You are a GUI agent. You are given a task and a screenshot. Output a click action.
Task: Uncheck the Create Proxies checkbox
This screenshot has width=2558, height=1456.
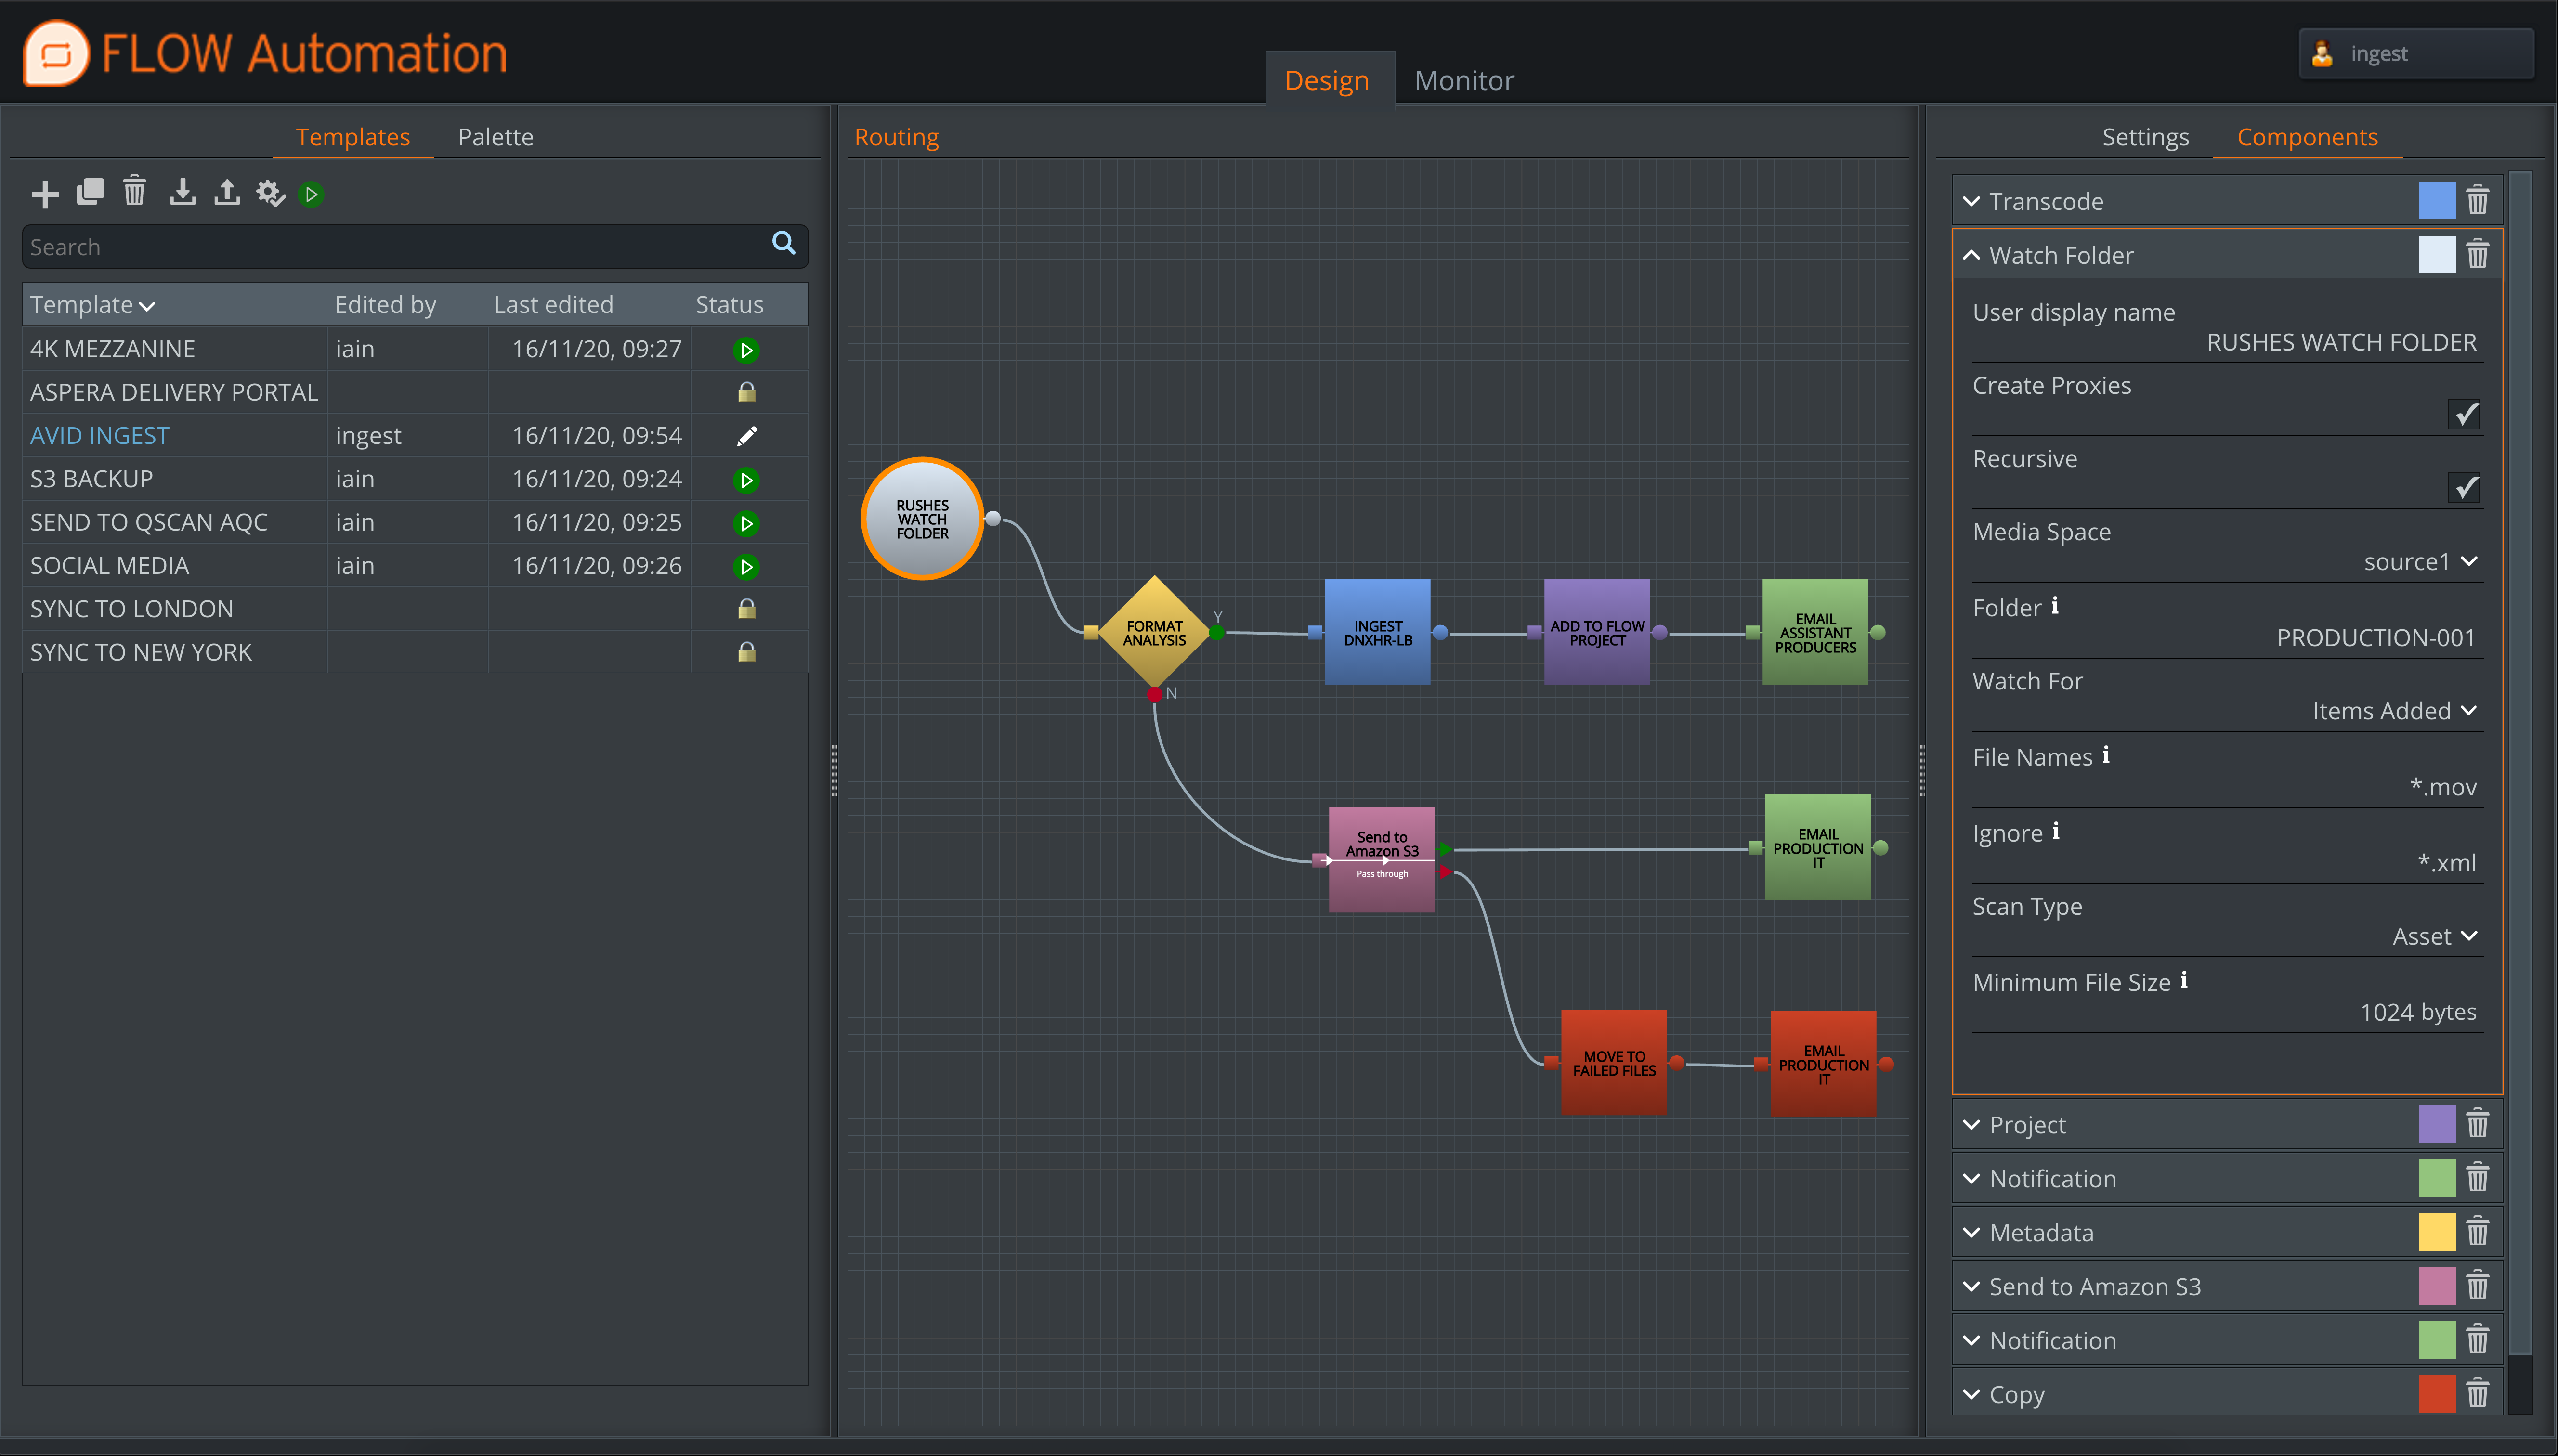tap(2463, 414)
